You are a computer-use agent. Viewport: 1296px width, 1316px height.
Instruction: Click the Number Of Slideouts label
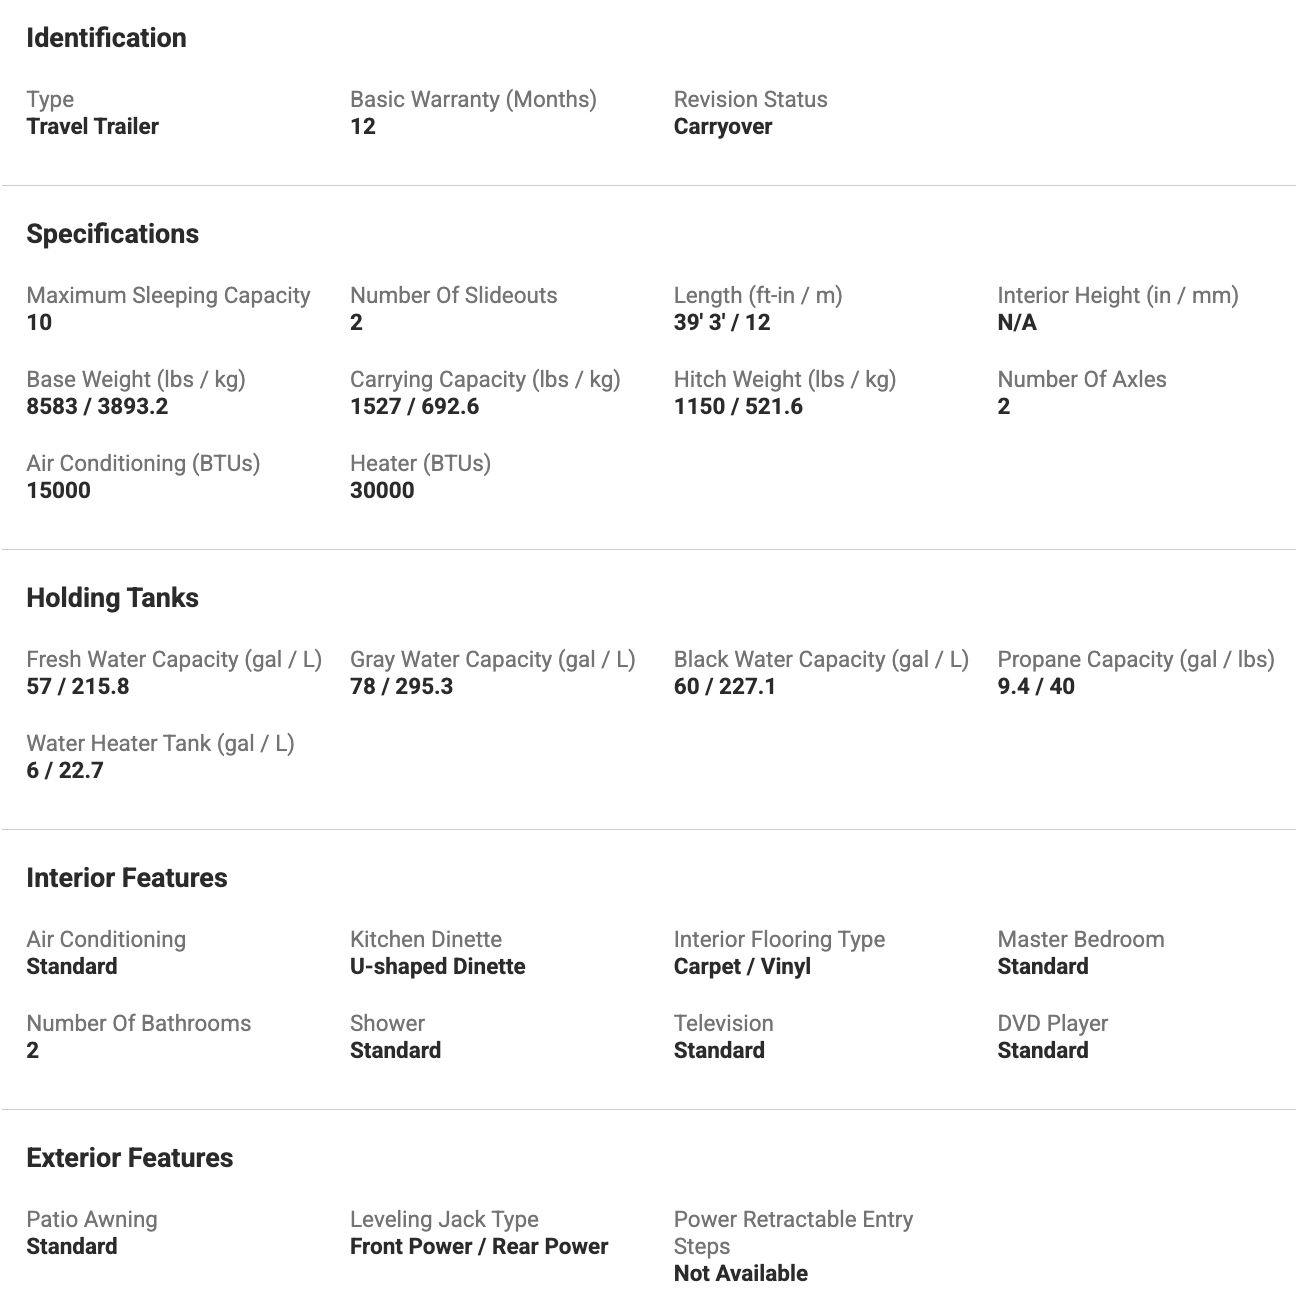point(453,295)
